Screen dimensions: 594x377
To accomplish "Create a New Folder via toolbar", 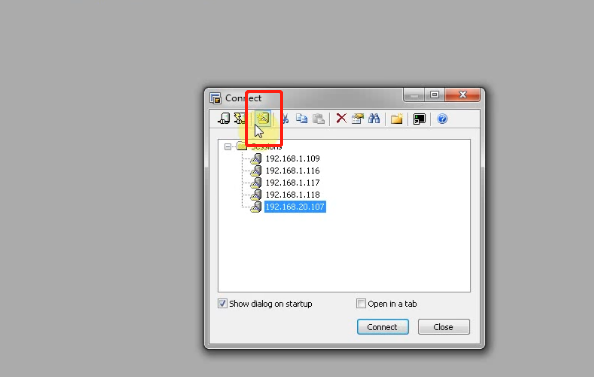I will (x=396, y=119).
